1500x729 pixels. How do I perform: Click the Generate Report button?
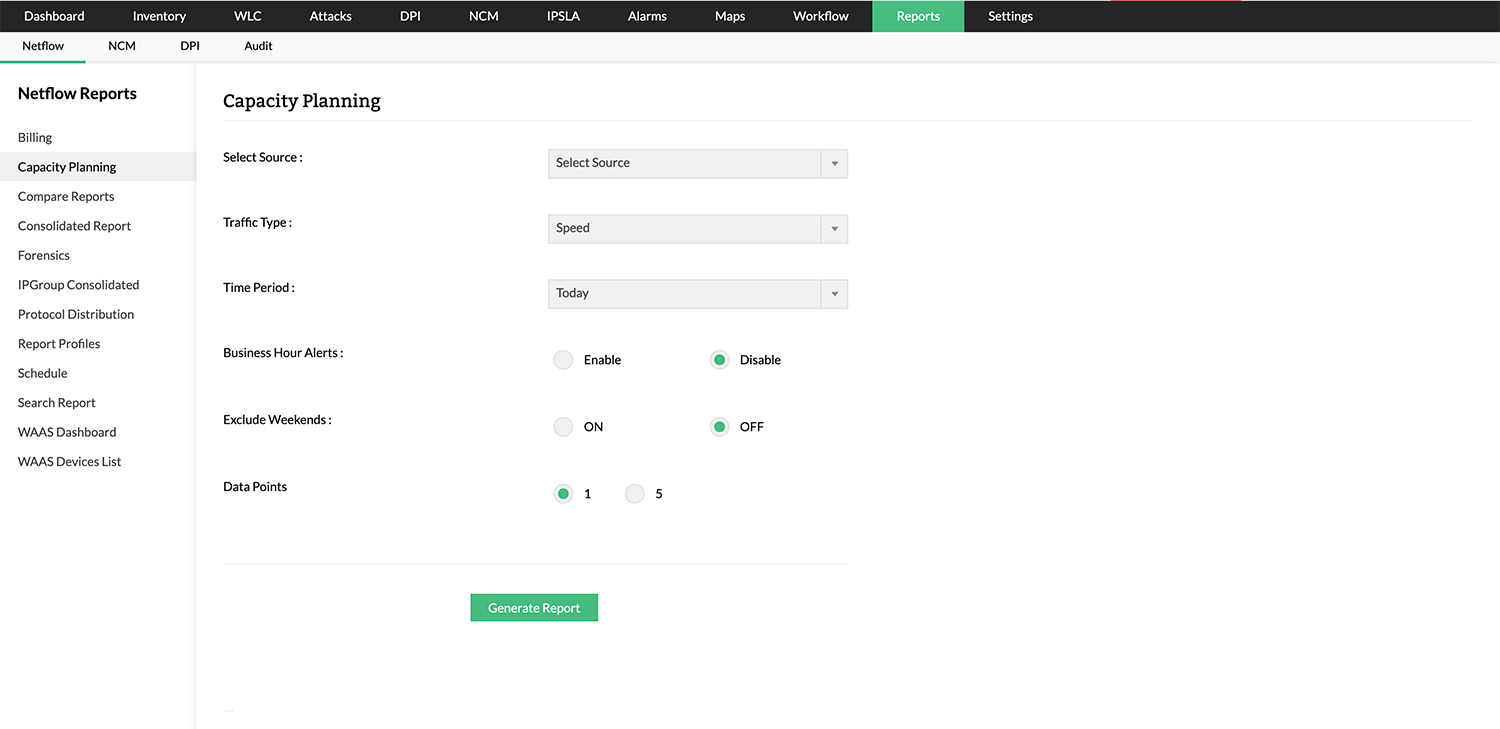[534, 608]
